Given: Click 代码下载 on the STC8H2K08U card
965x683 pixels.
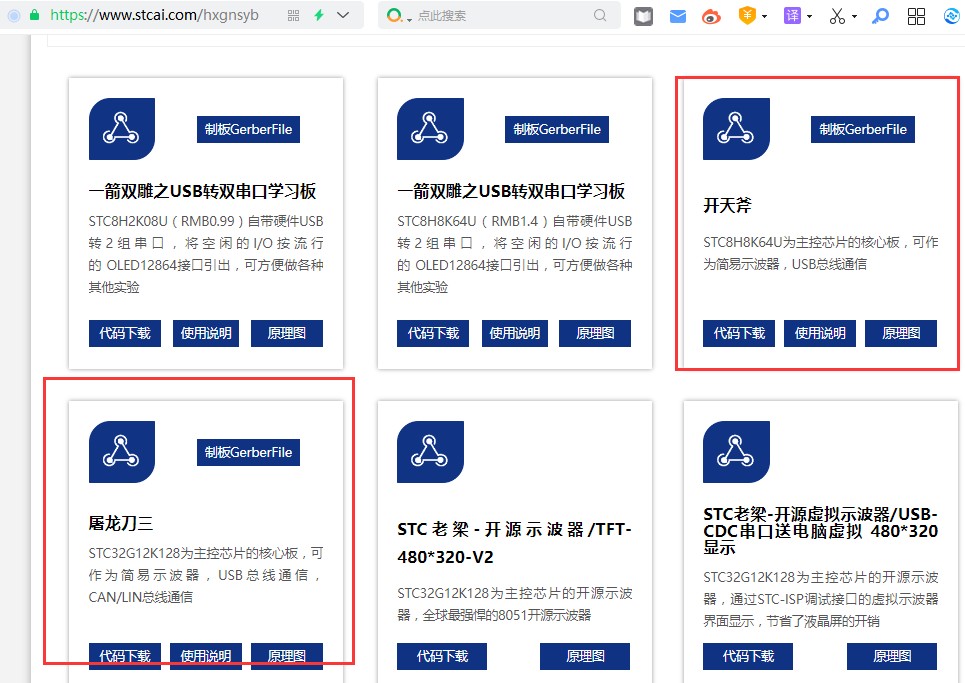Looking at the screenshot, I should [x=125, y=333].
